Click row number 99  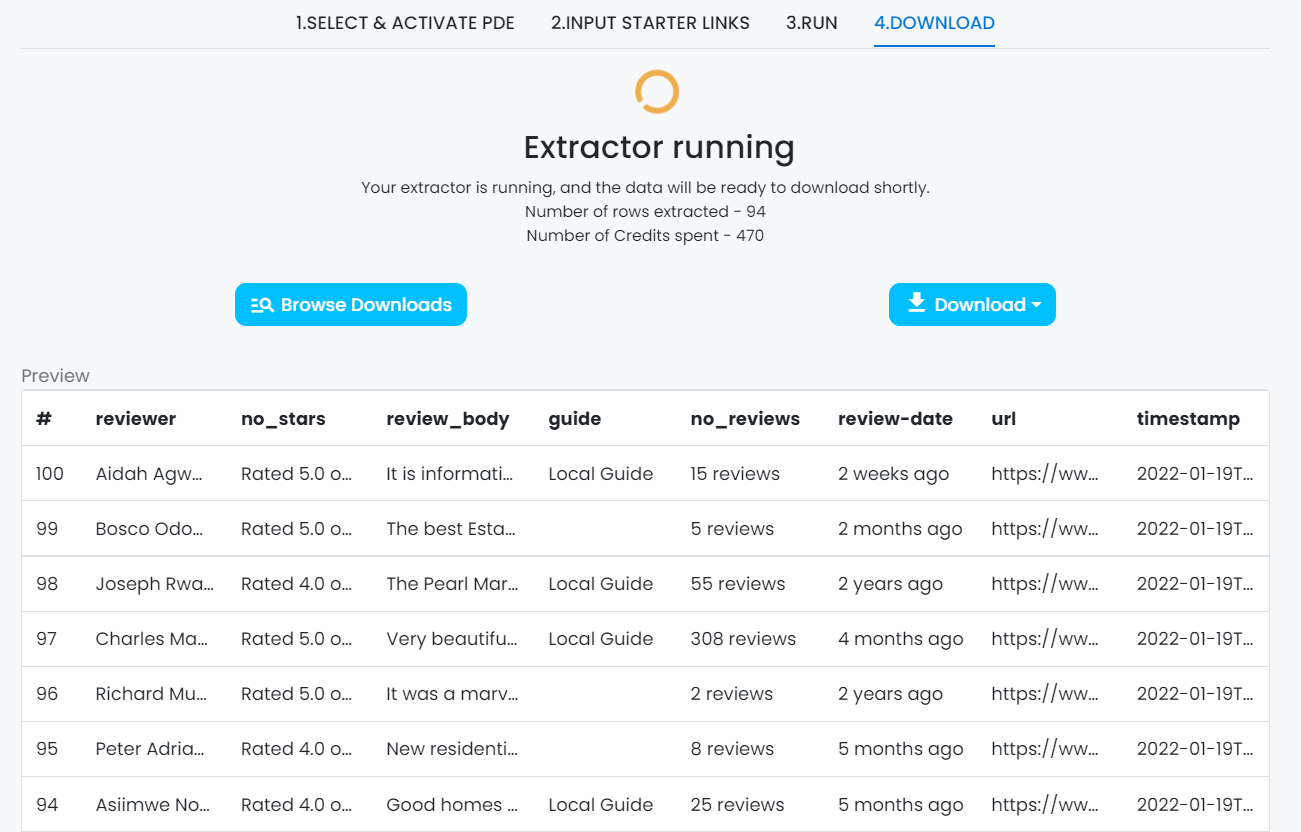click(47, 529)
